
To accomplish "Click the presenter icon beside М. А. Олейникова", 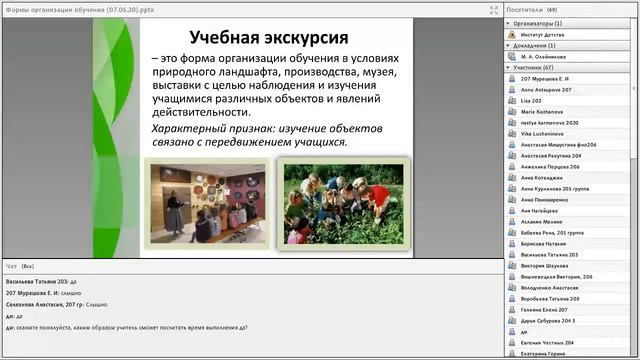I will (512, 57).
